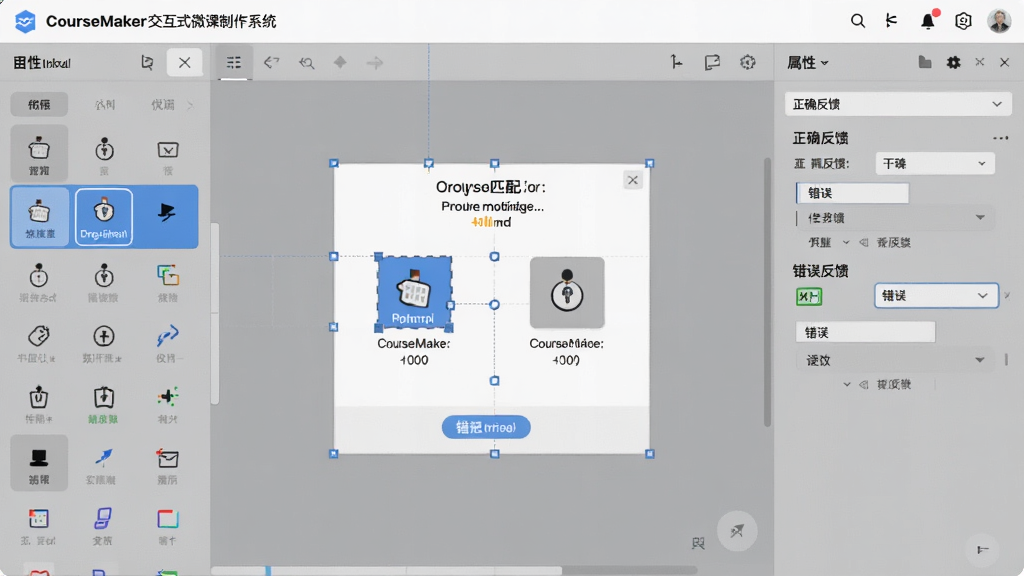
Task: Click the forward arrow in canvas toolbar
Action: pos(375,63)
